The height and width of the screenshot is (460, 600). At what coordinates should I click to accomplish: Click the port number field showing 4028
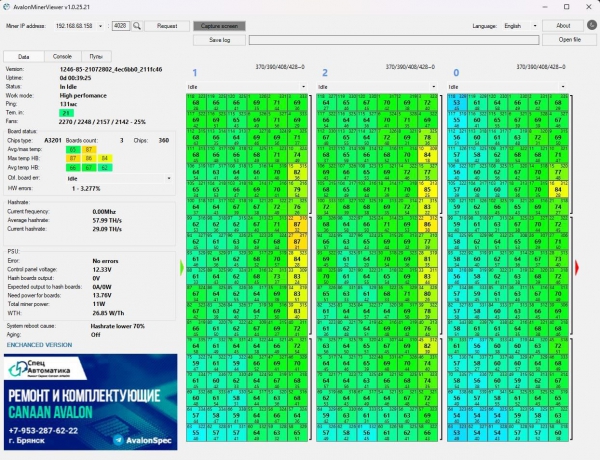coord(120,25)
